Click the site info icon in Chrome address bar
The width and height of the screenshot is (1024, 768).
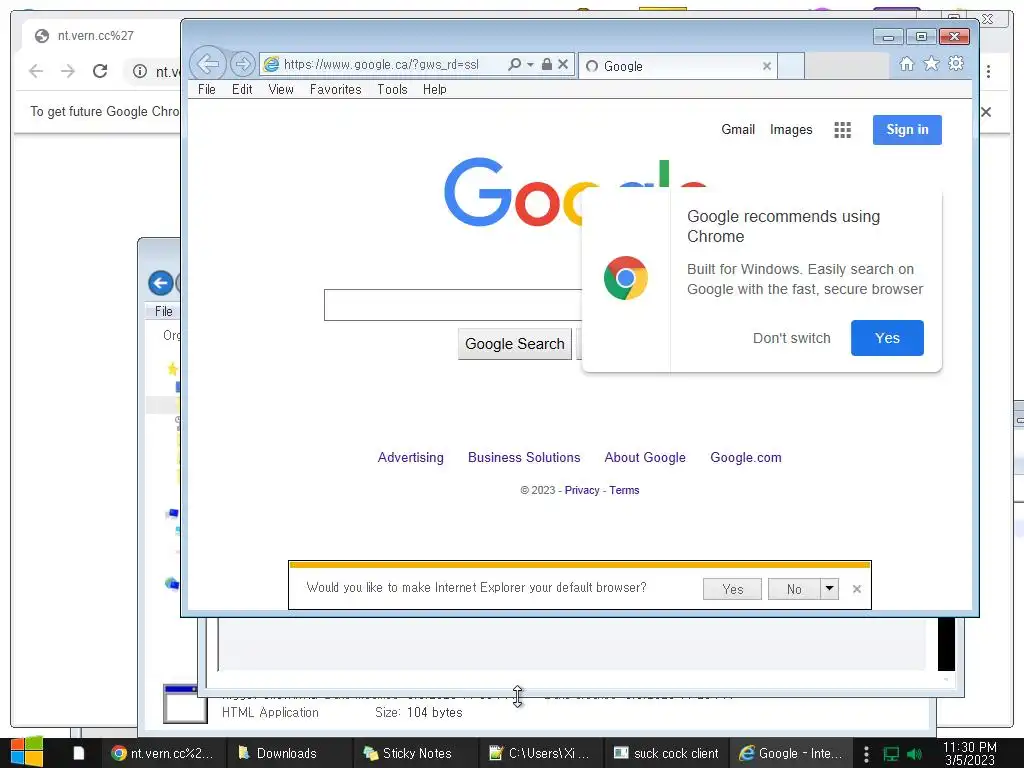click(140, 71)
